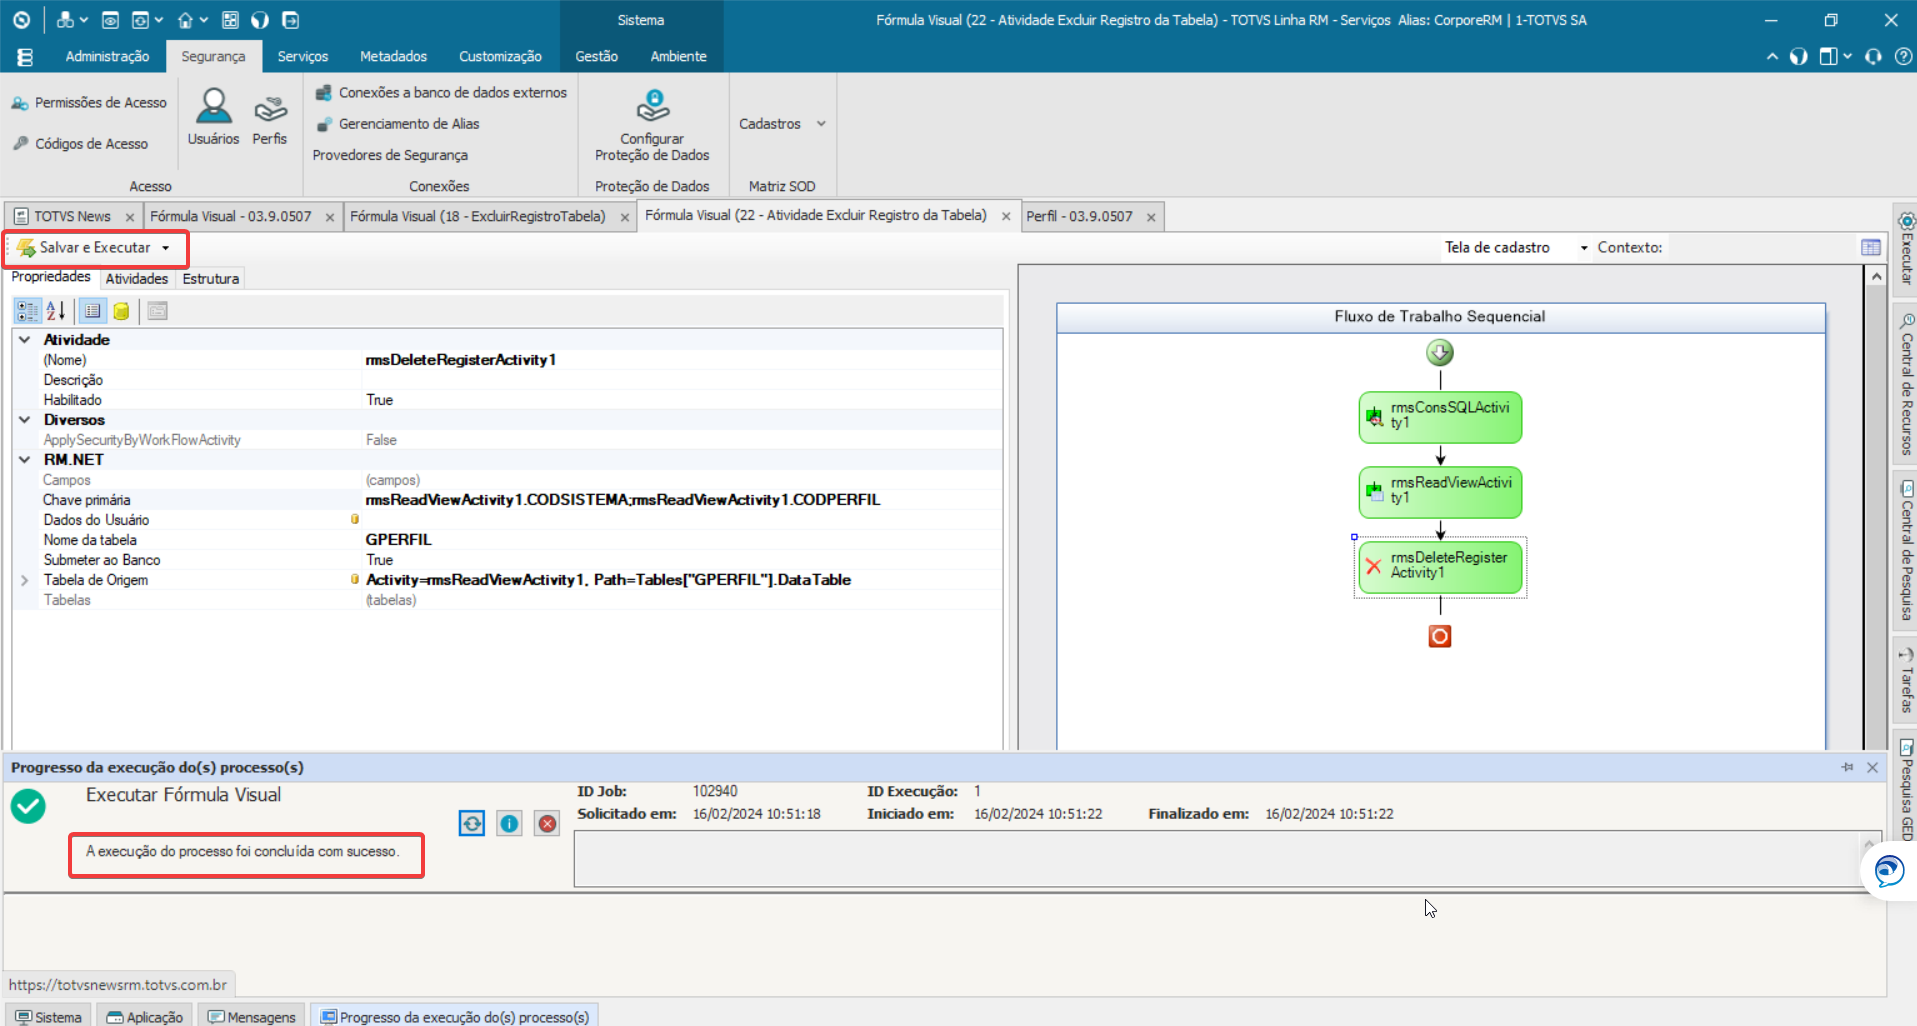1917x1026 pixels.
Task: Open Configurar Proteção de Dados
Action: click(x=652, y=125)
